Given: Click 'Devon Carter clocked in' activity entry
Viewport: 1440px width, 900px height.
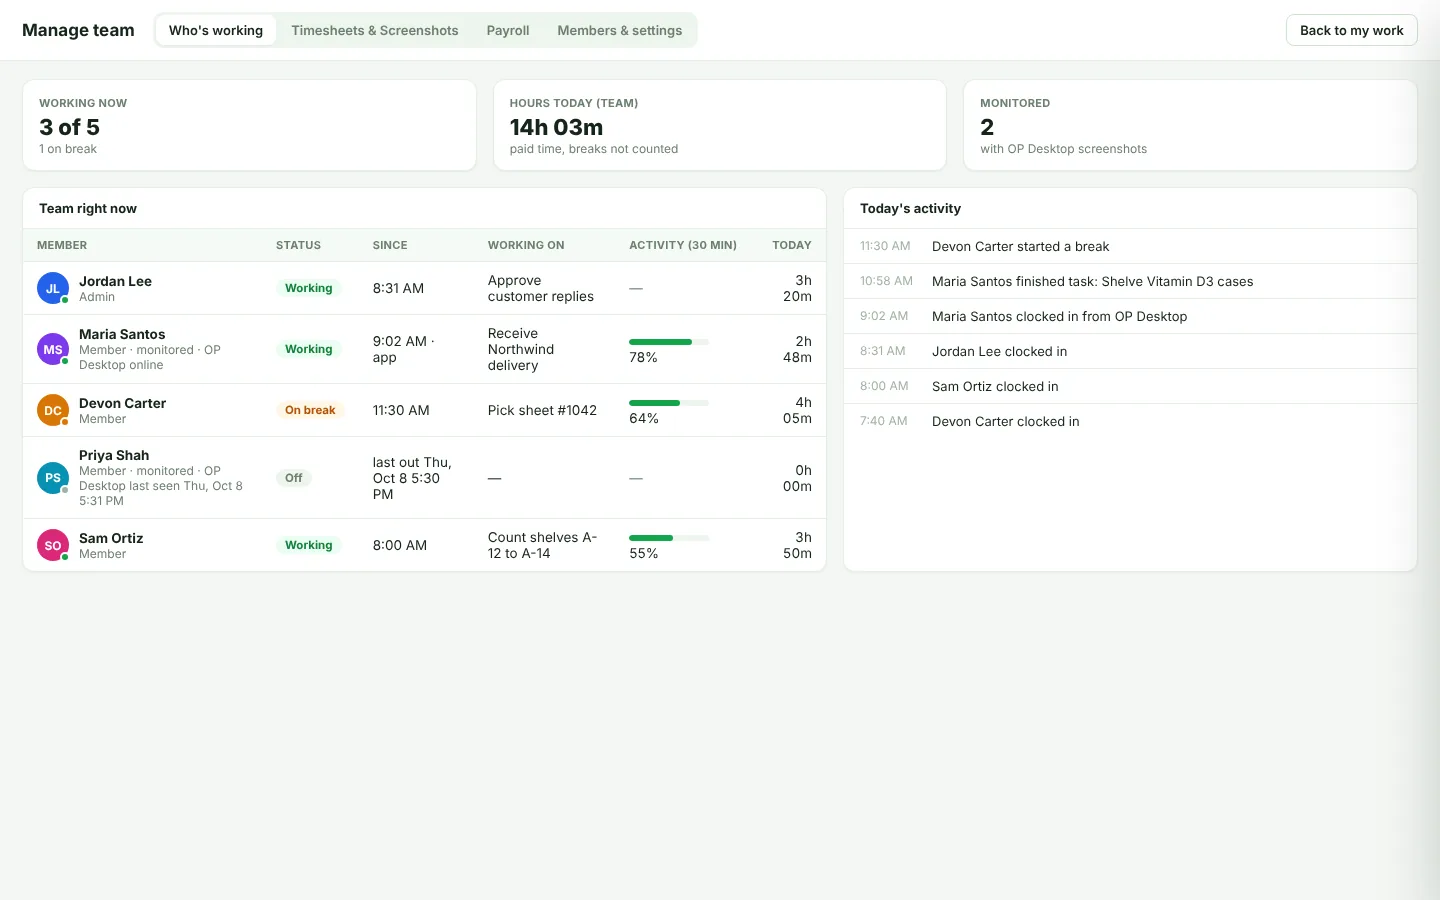Looking at the screenshot, I should click(x=1130, y=421).
